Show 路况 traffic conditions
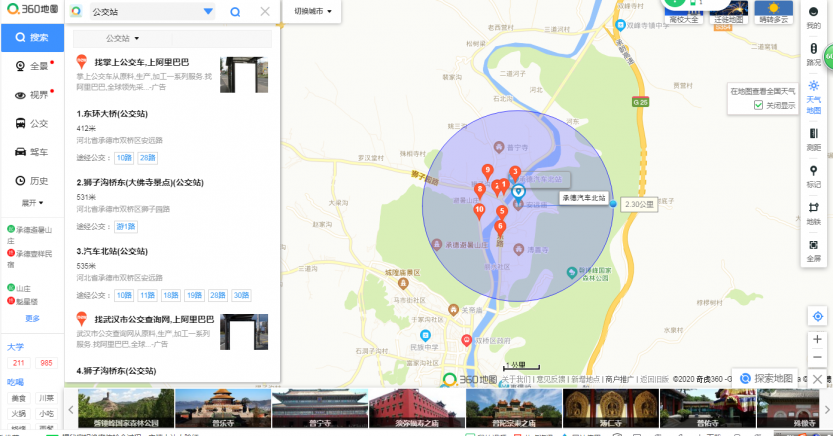Viewport: 833px width, 436px height. coord(813,50)
